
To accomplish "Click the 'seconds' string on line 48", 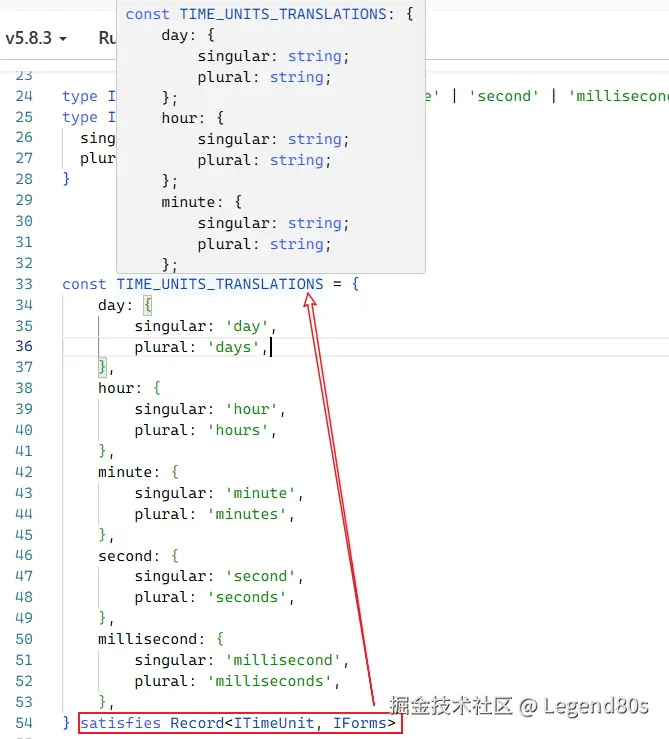I will coord(247,598).
